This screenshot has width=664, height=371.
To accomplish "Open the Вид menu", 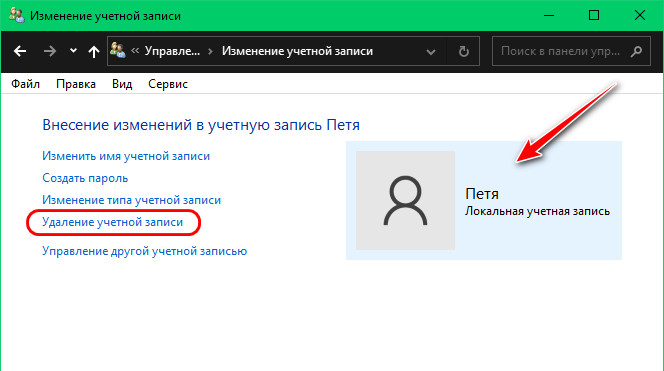I will (122, 84).
